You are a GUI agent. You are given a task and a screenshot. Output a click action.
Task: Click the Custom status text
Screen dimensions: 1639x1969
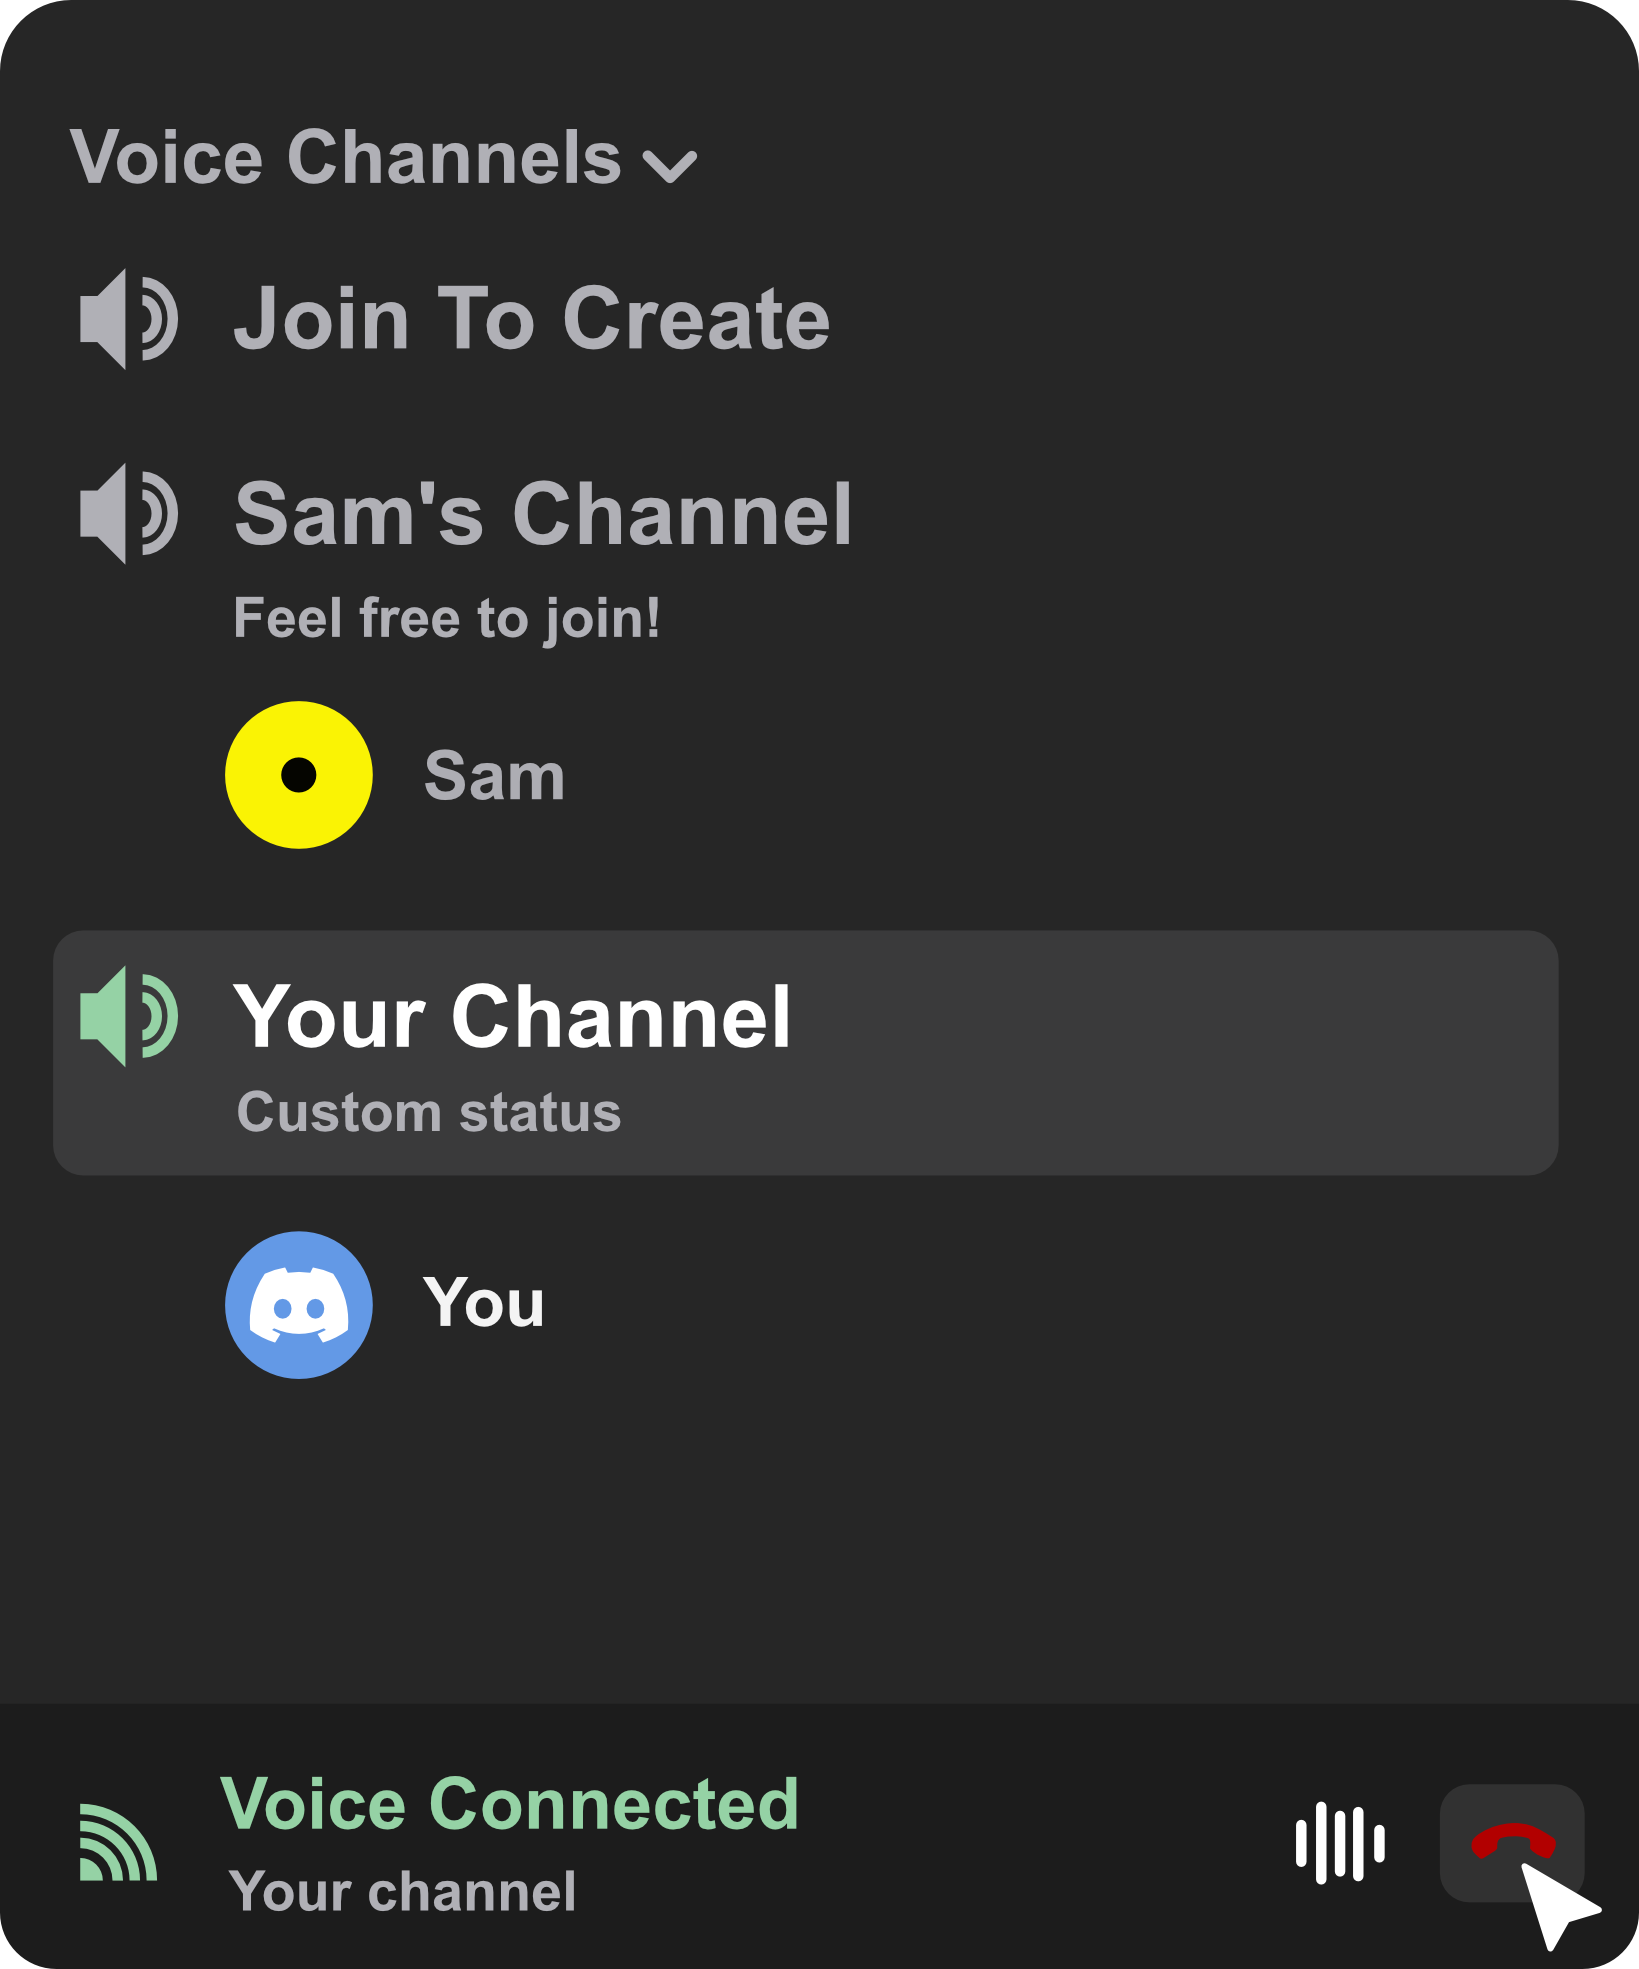click(429, 1112)
